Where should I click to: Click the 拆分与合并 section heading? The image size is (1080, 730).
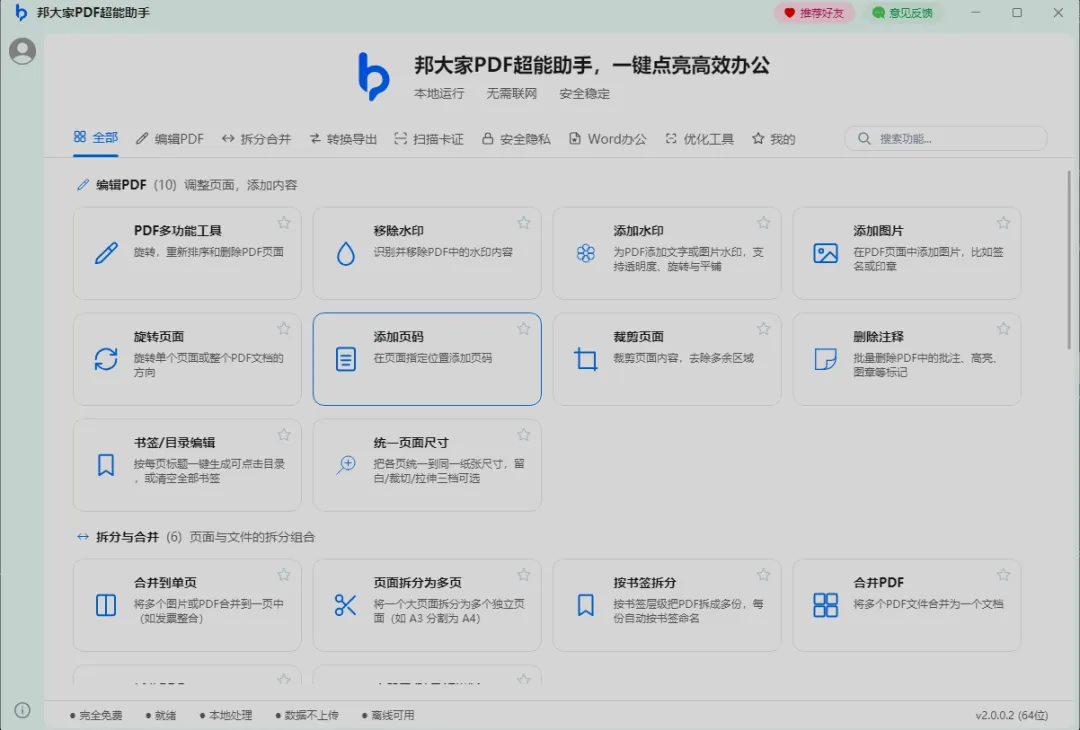[x=127, y=537]
